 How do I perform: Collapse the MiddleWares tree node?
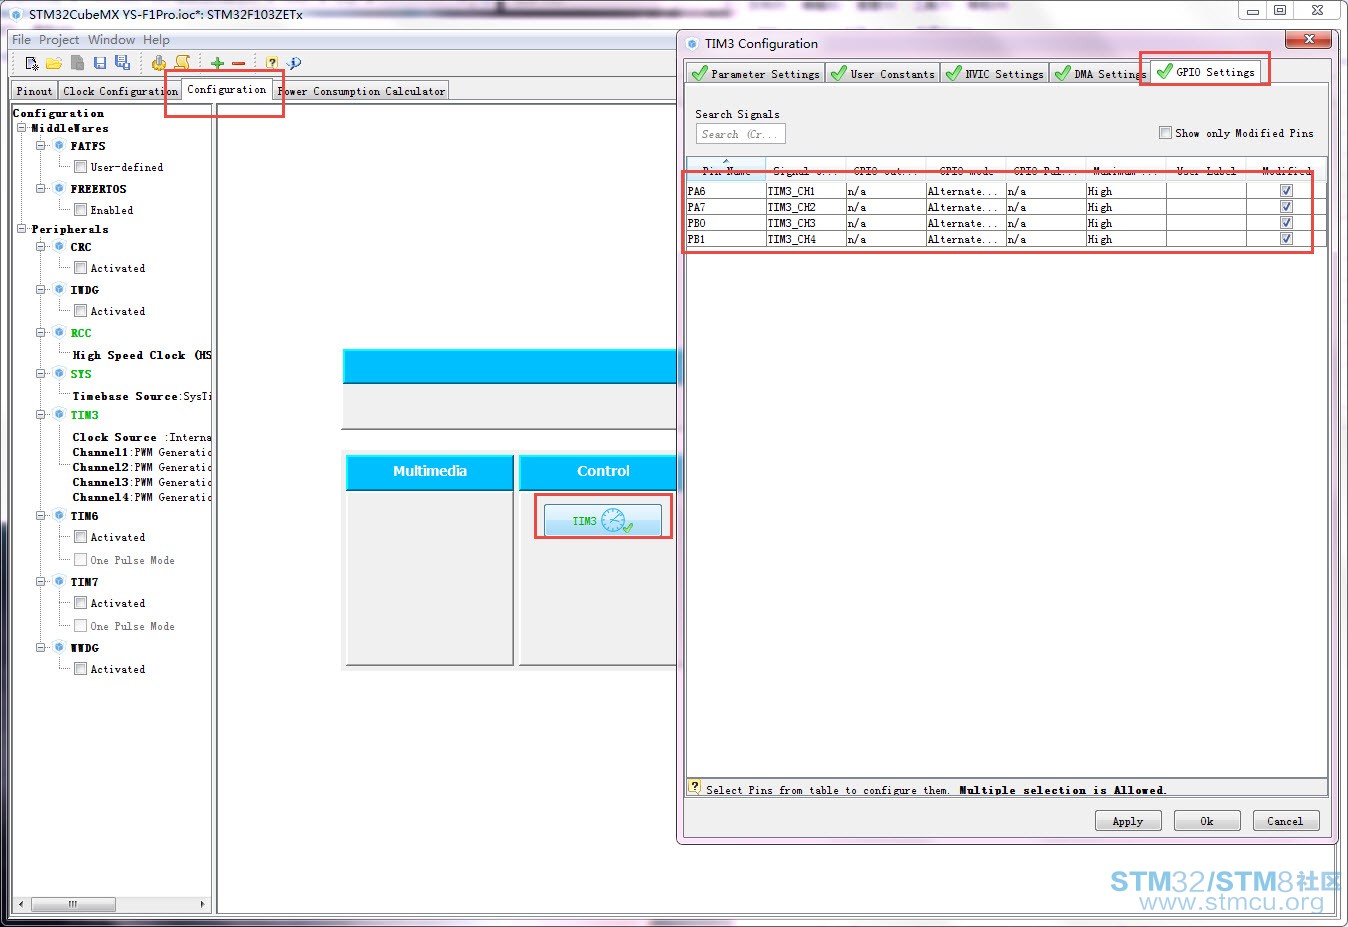tap(21, 128)
